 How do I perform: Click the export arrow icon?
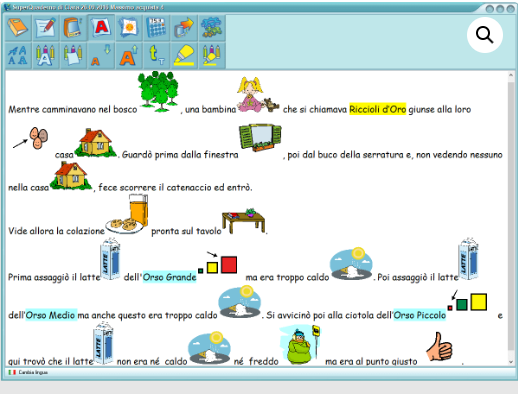click(184, 28)
